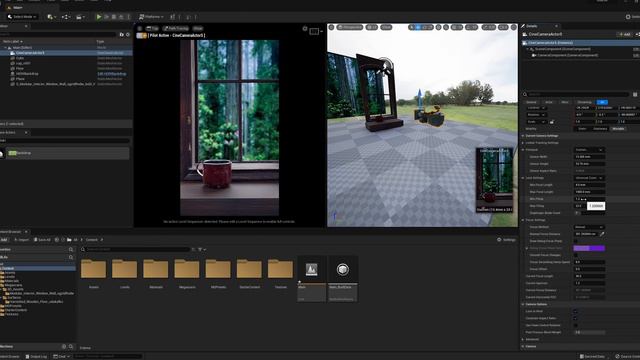
Task: Switch Details filter to Streaming tab
Action: (x=584, y=102)
